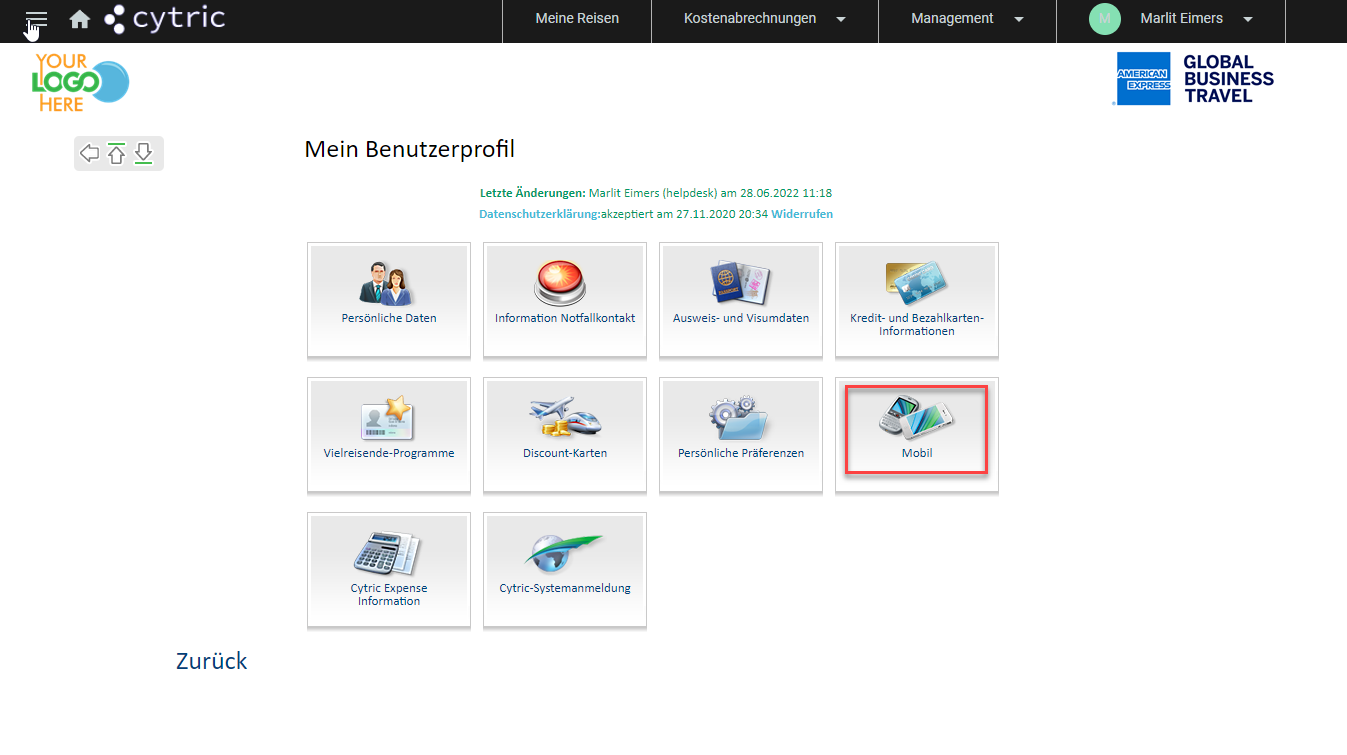Click the American Express Global Business Travel logo
This screenshot has height=755, width=1347.
pyautogui.click(x=1195, y=79)
